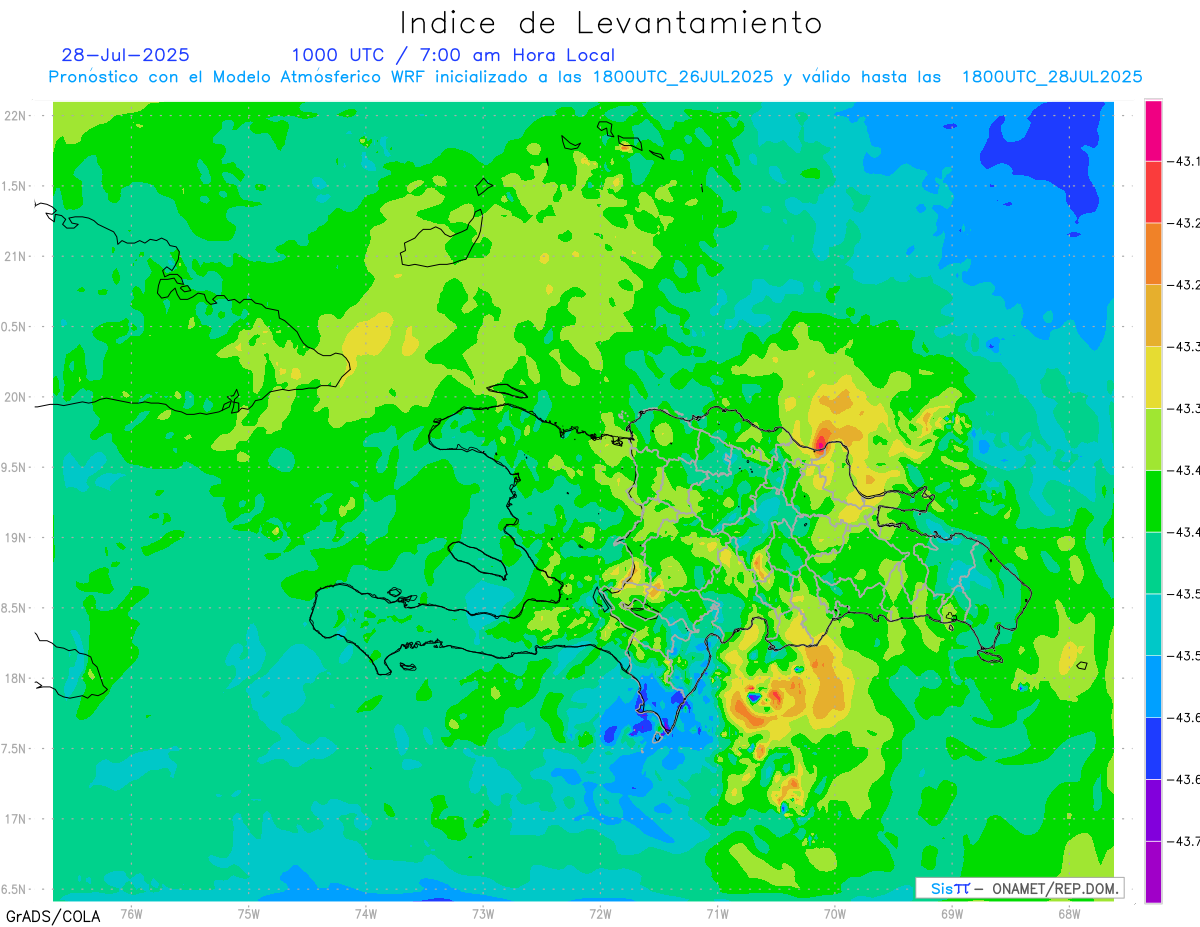
Task: Click the -43.7 legend value
Action: pyautogui.click(x=1186, y=842)
